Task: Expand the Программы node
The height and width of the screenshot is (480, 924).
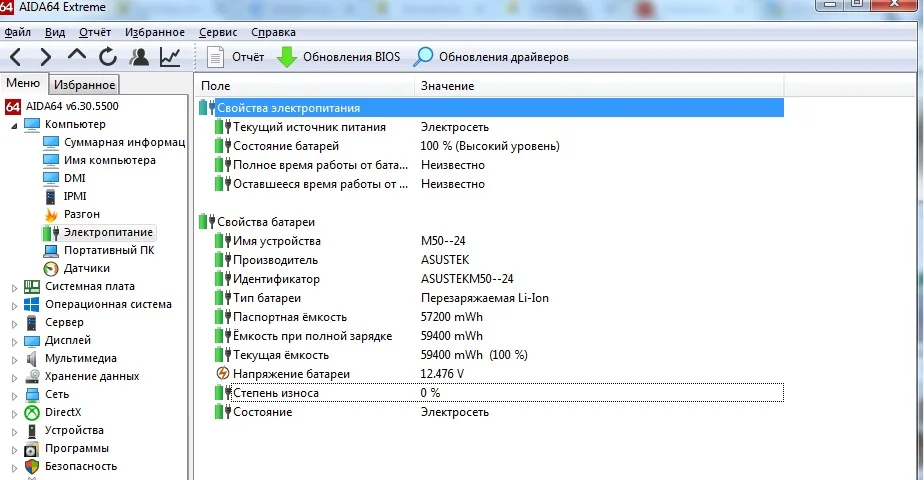Action: pyautogui.click(x=15, y=450)
